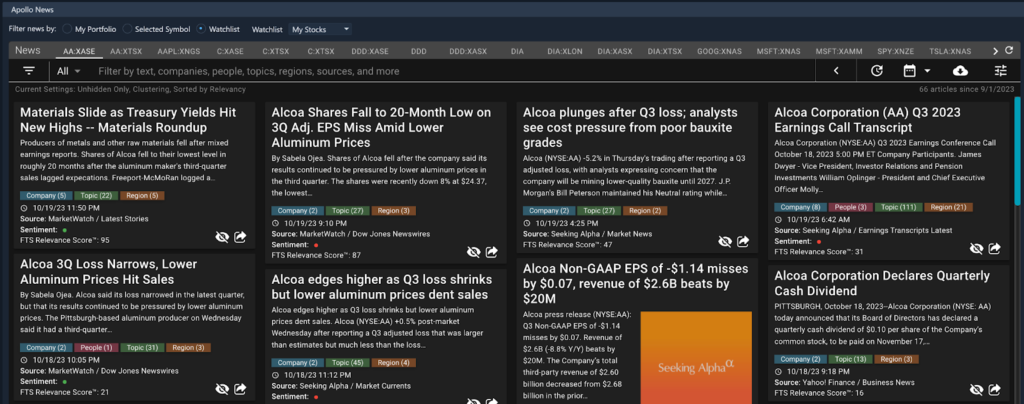Hide the Alcoa 3Q Loss Narrows article

(222, 389)
